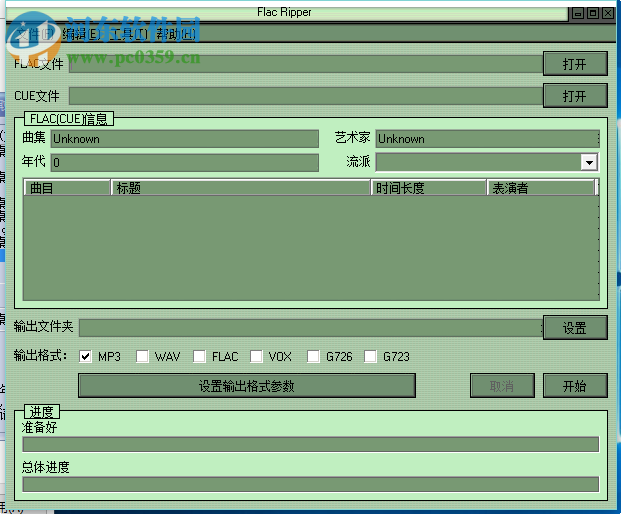The height and width of the screenshot is (514, 621).
Task: Sort by 标题 column header
Action: (241, 188)
